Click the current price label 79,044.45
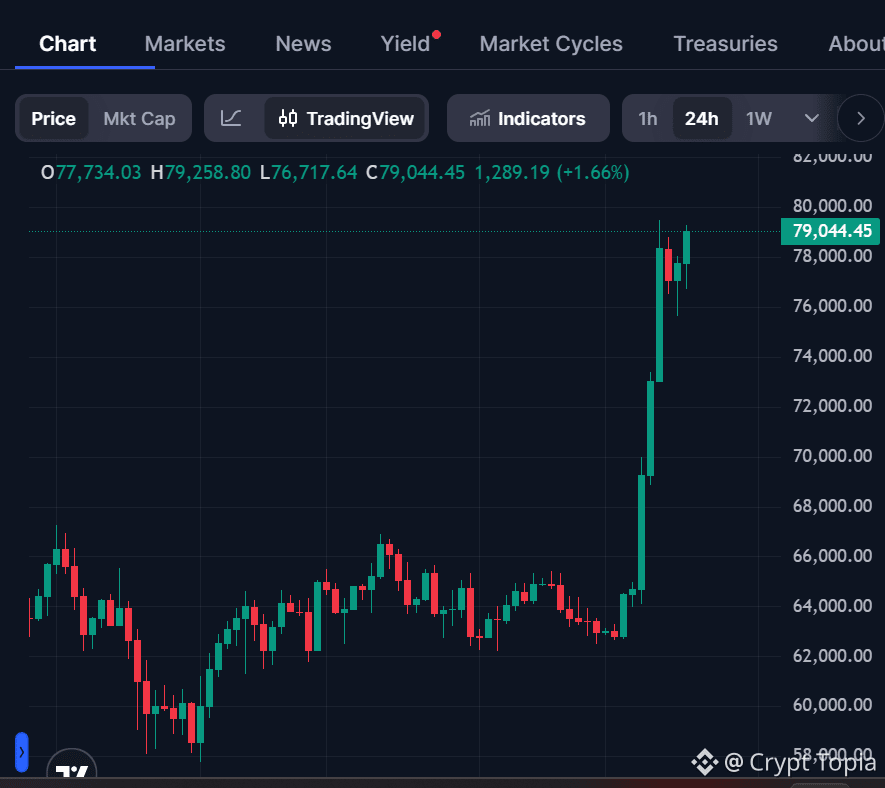 pos(830,231)
